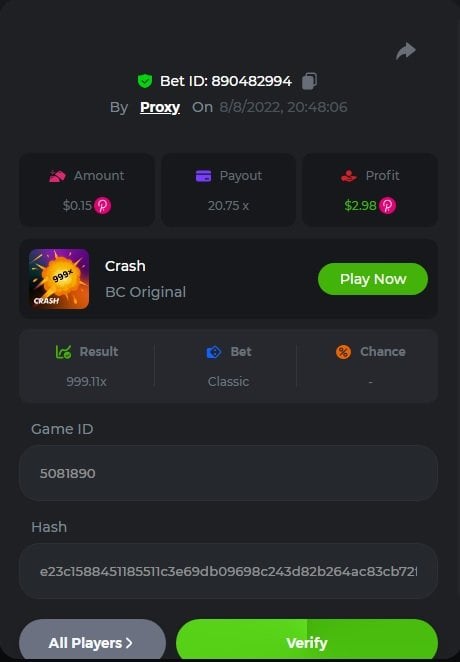The width and height of the screenshot is (460, 662).
Task: Click the pink Amount icon
Action: click(57, 176)
